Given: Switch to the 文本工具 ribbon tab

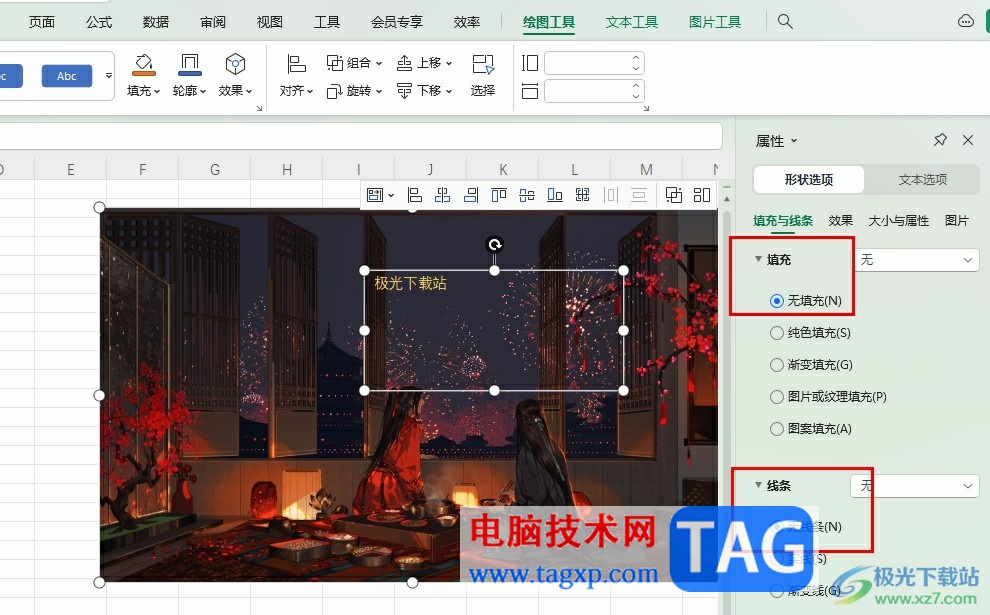Looking at the screenshot, I should (x=631, y=22).
